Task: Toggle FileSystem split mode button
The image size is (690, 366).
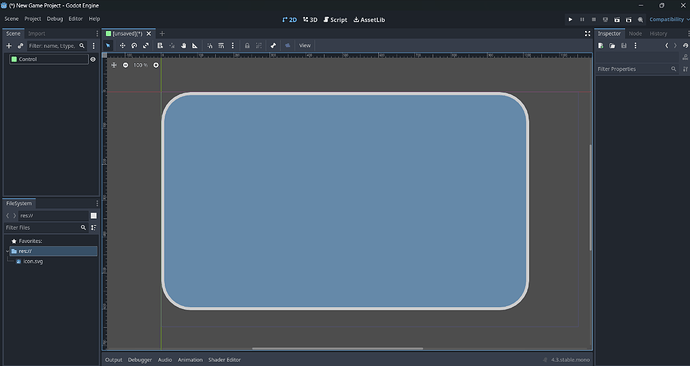Action: click(94, 216)
